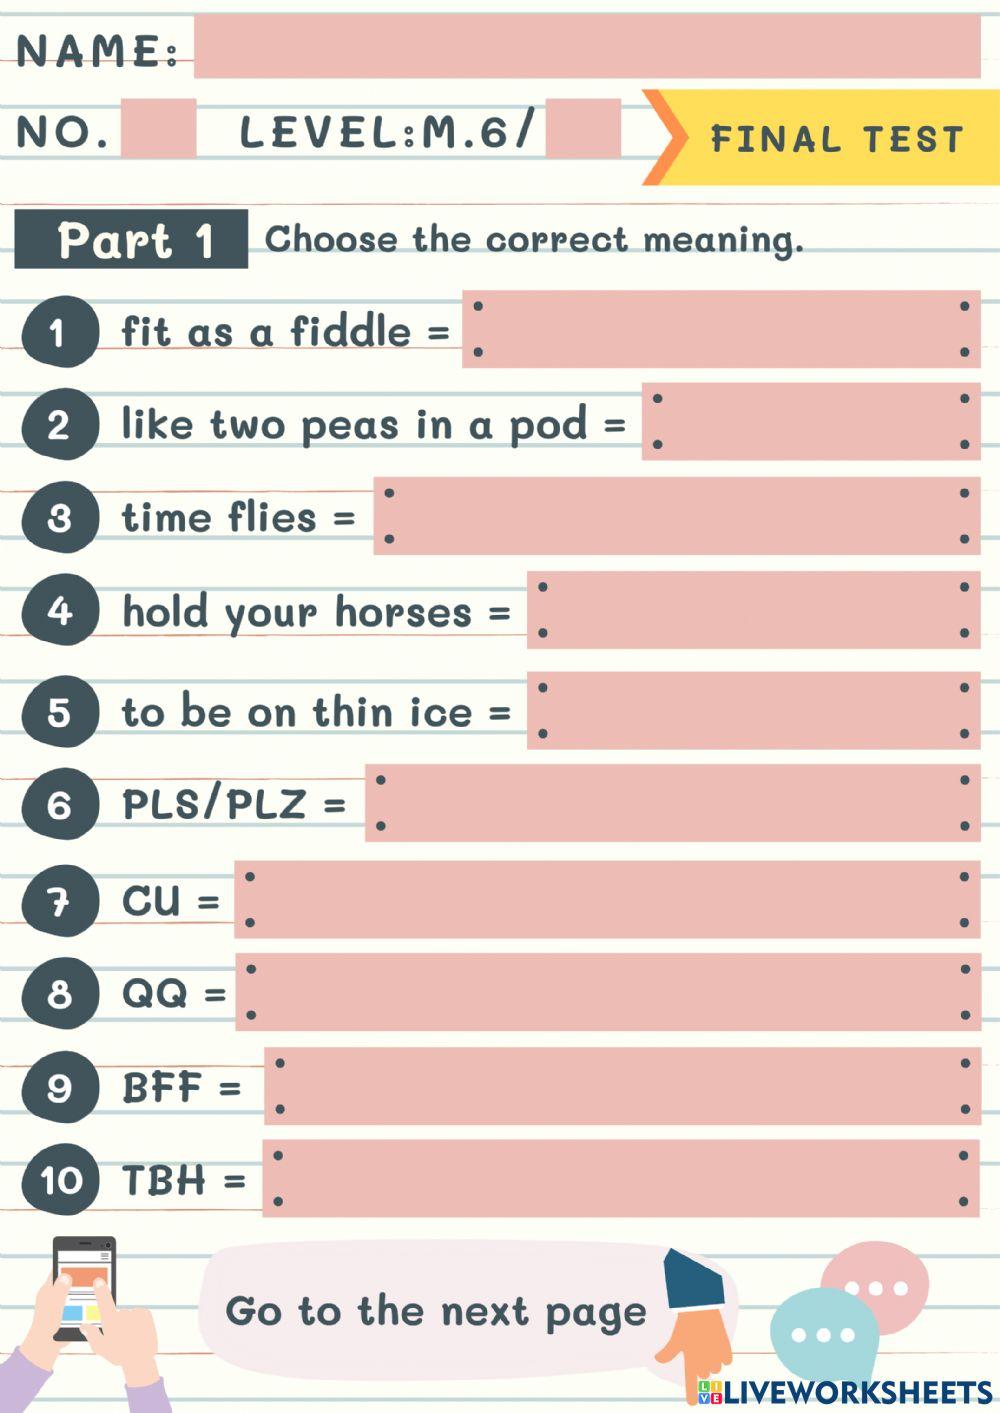Open the PLS/PLZ meaning dropdown

[672, 803]
